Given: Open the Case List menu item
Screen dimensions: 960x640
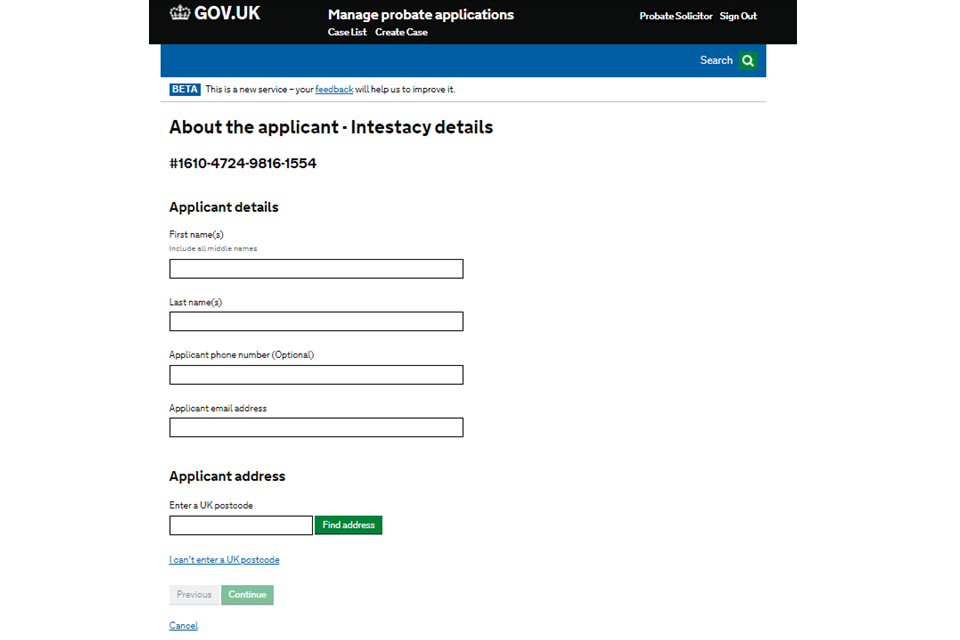Looking at the screenshot, I should click(347, 32).
